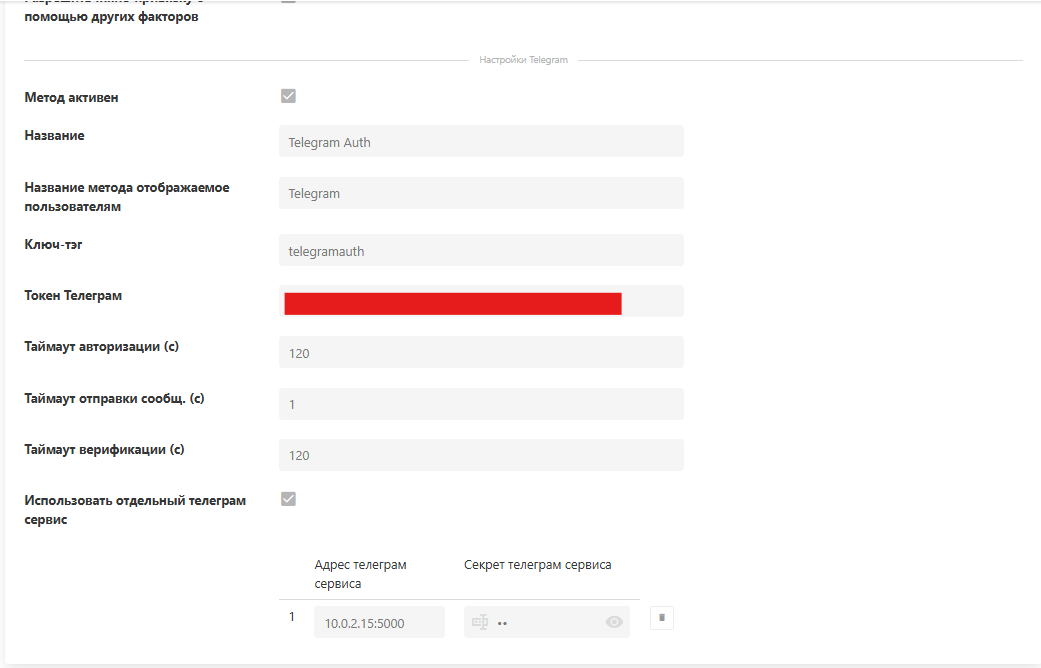Toggle 'Использовать отдельный телеграм сервис' checkbox
This screenshot has height=668, width=1041.
[x=288, y=499]
